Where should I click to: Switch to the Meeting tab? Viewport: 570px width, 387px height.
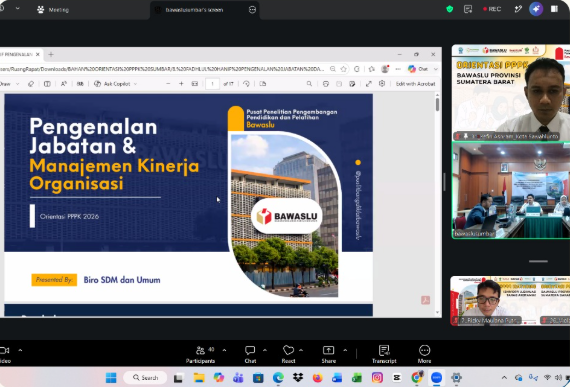pos(53,10)
